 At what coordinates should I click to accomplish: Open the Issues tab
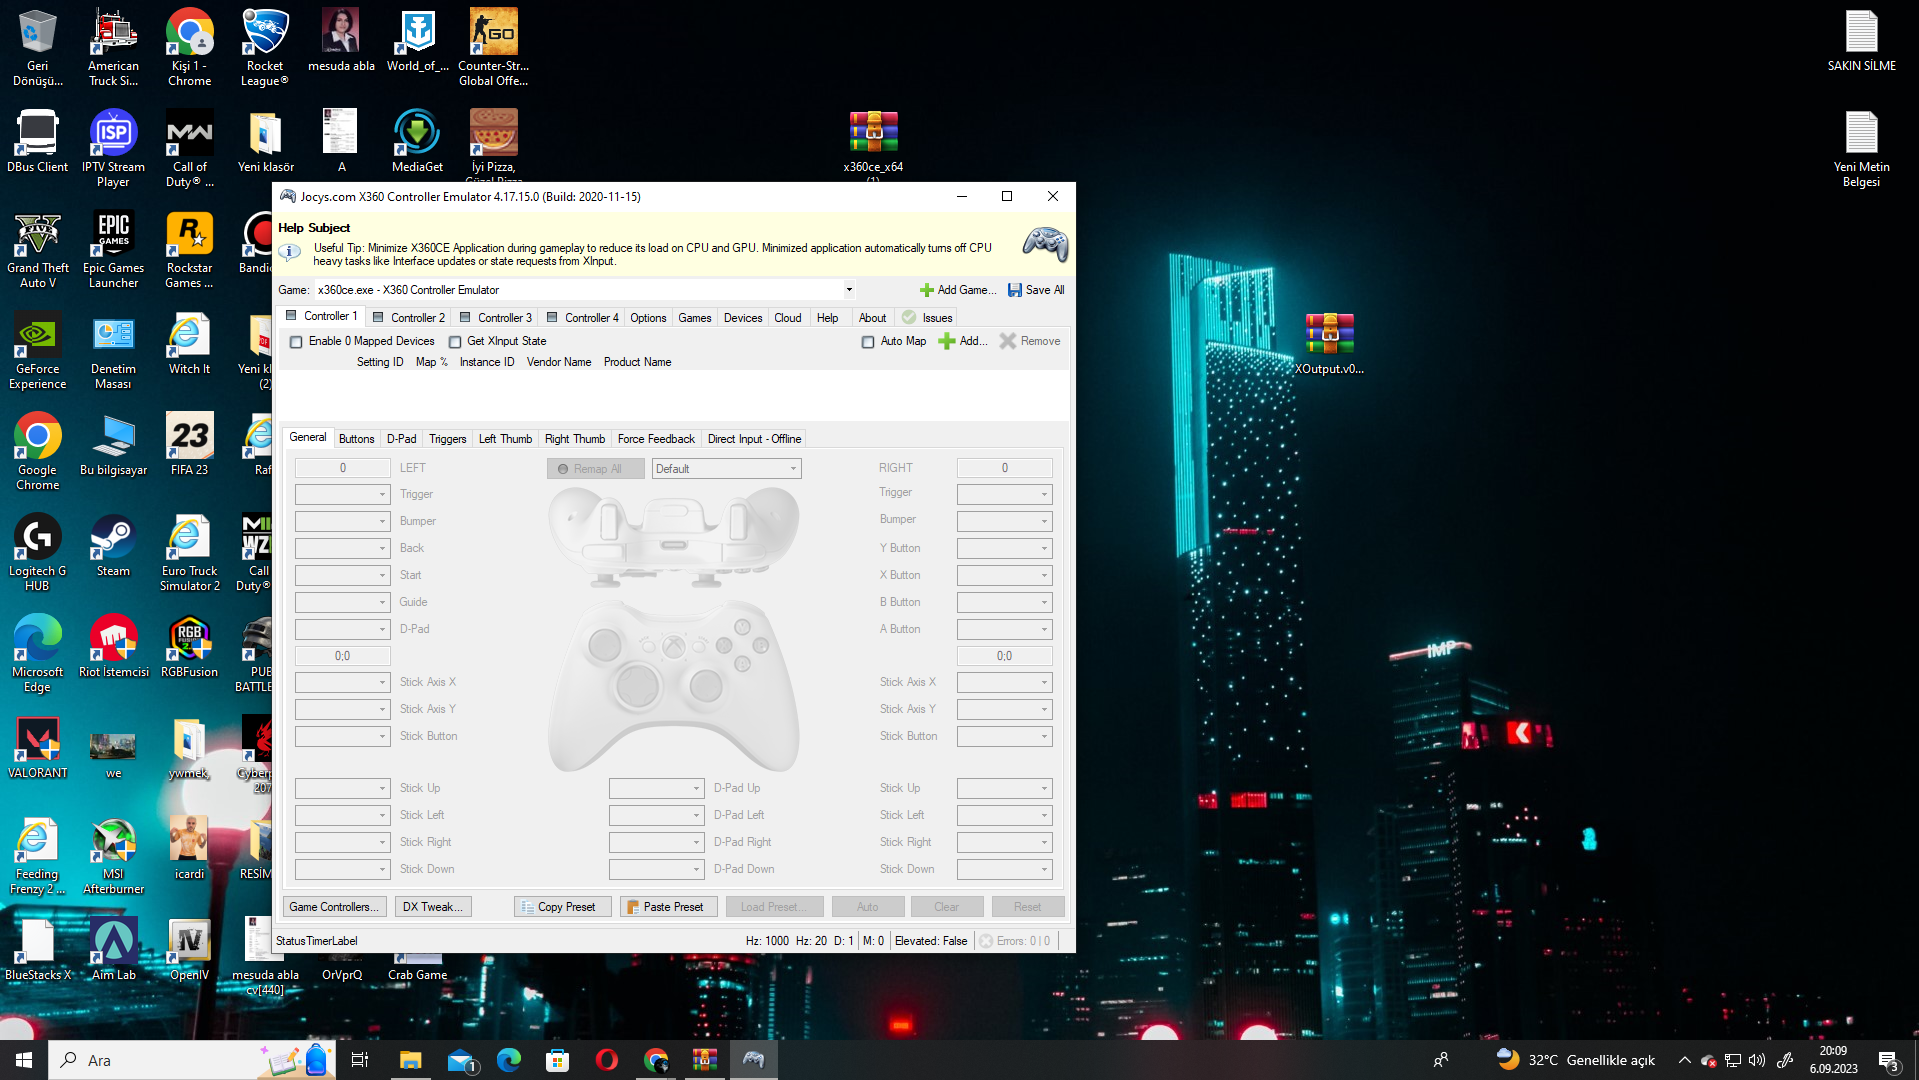[x=929, y=318]
